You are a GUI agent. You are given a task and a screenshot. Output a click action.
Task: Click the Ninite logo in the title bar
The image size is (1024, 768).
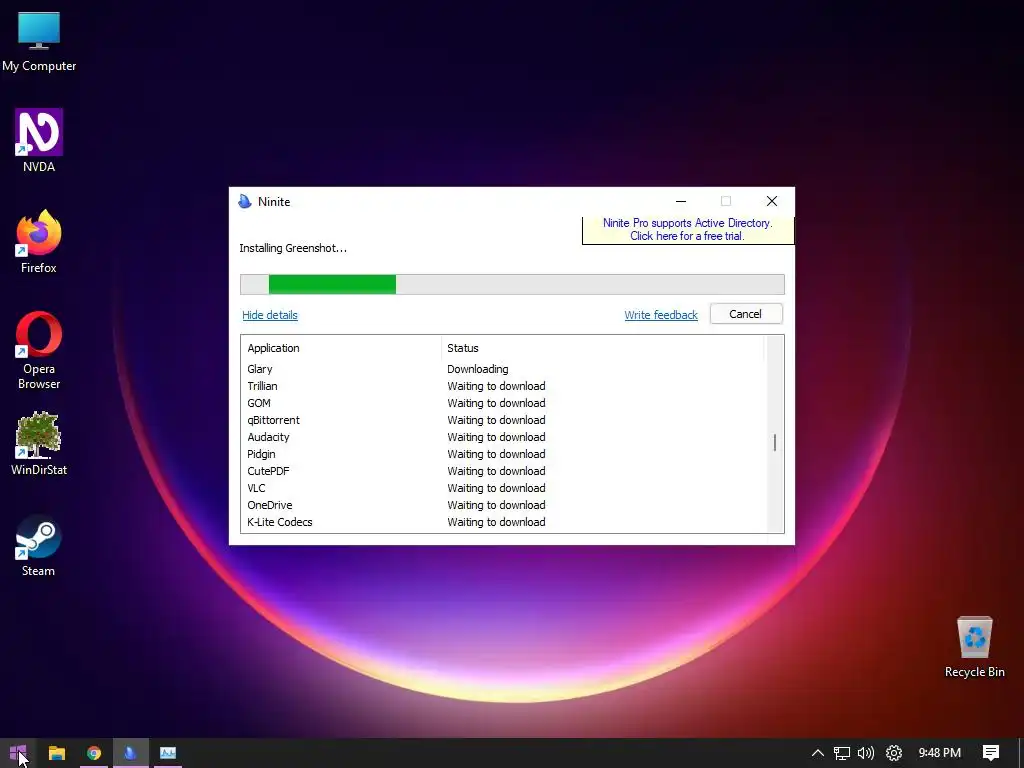pyautogui.click(x=245, y=201)
